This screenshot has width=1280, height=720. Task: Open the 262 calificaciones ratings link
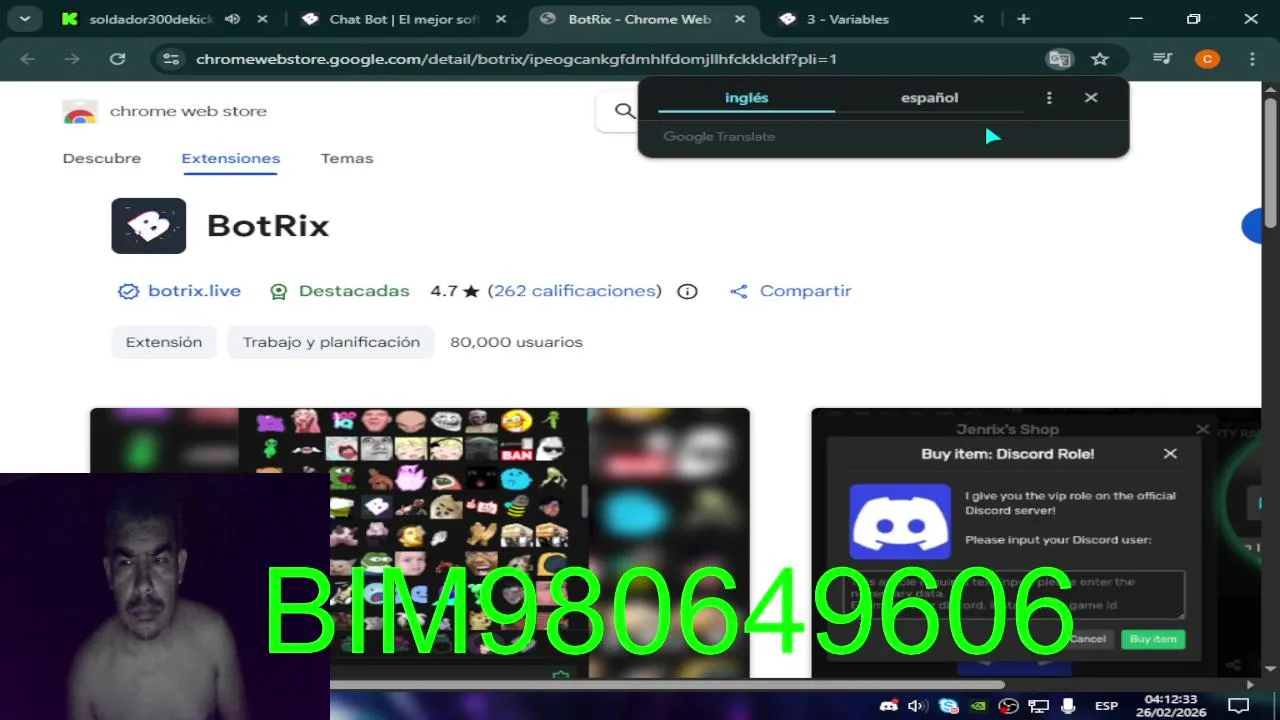(575, 291)
